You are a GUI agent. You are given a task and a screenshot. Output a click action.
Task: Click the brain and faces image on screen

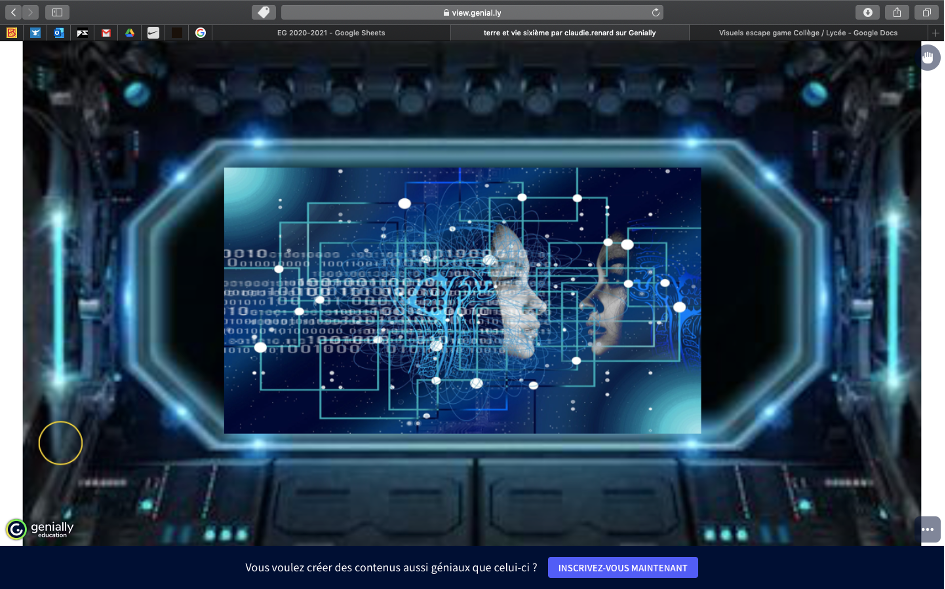(x=462, y=300)
